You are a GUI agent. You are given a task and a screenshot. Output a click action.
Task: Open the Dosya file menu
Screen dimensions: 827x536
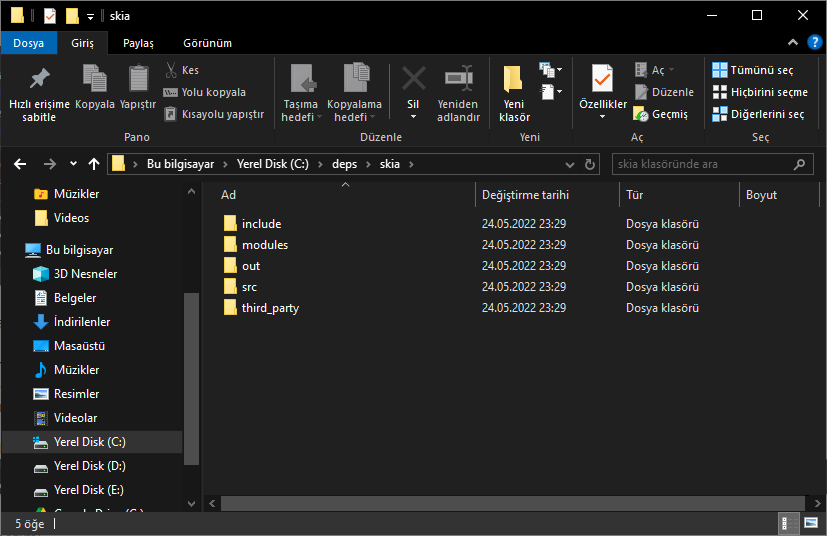(28, 43)
